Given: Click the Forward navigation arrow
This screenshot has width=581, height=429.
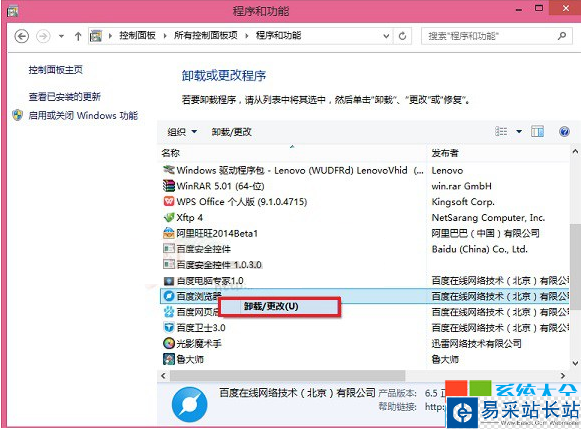Looking at the screenshot, I should pos(43,36).
